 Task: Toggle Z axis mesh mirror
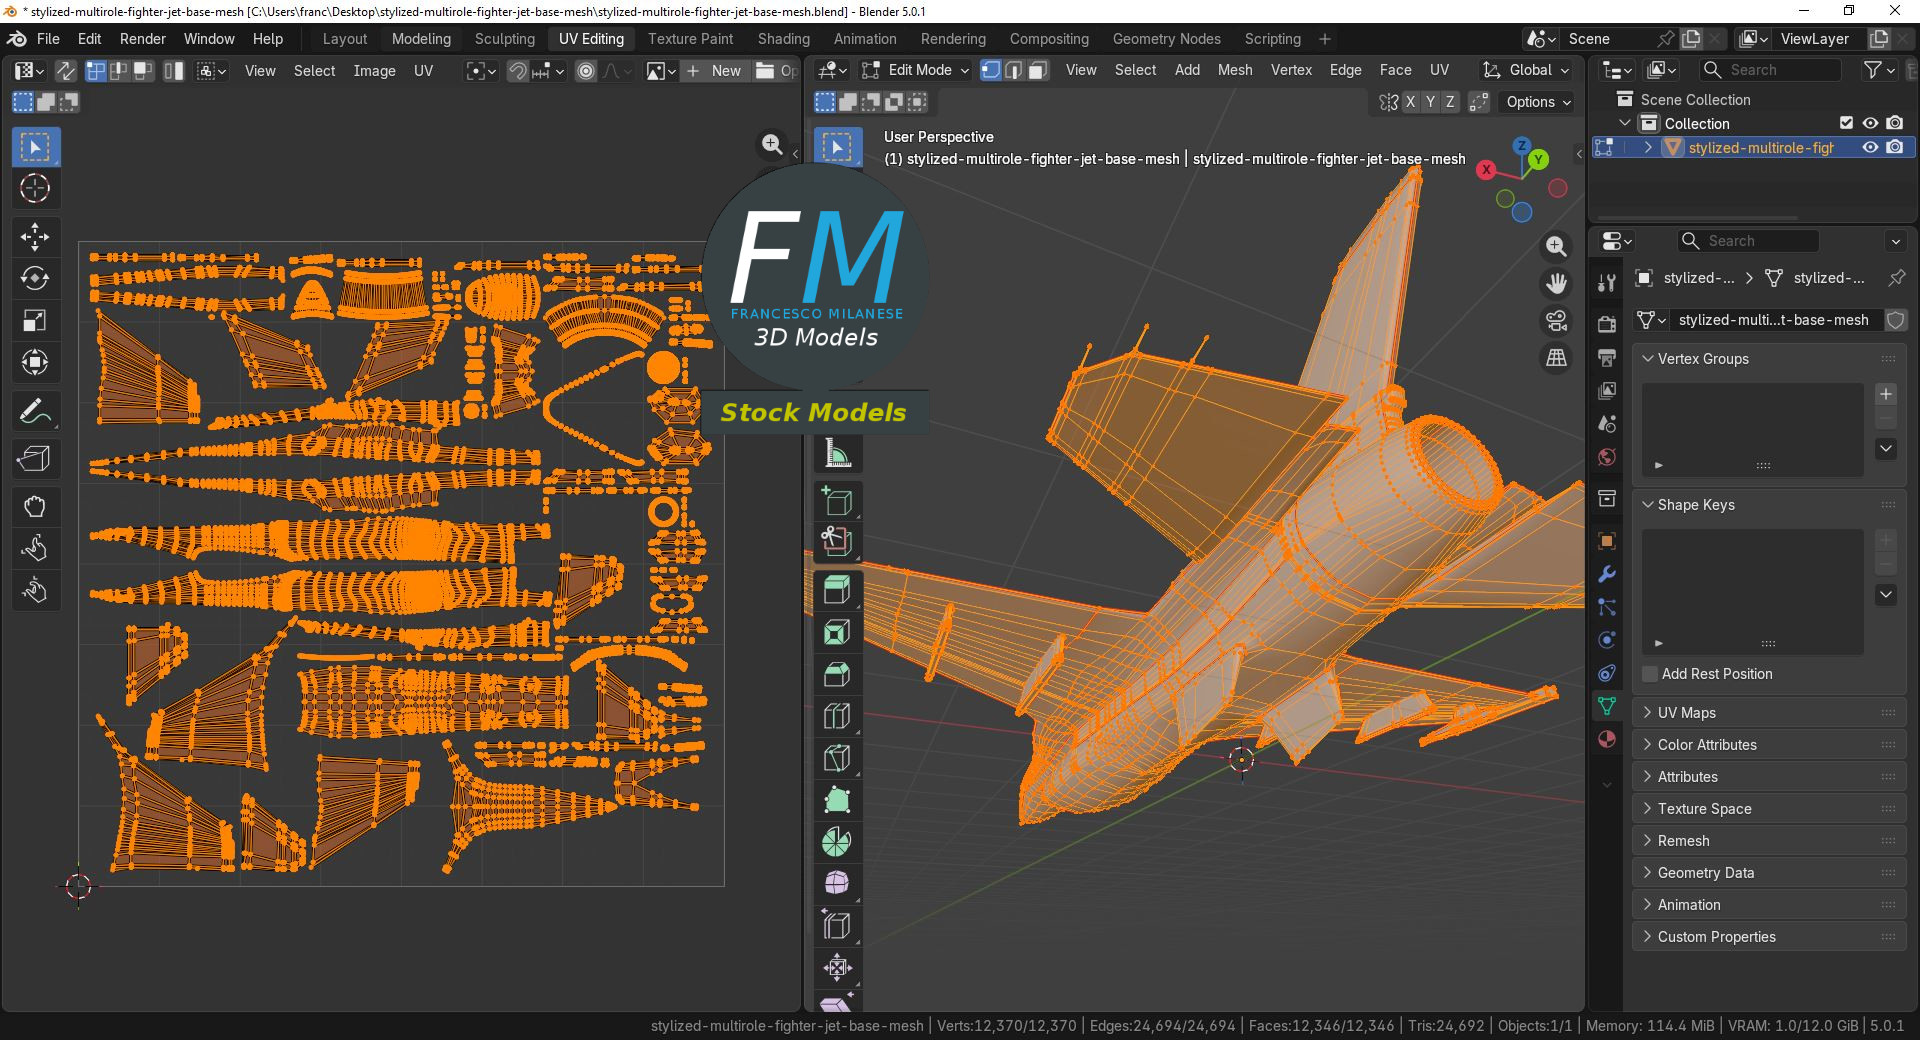[1450, 102]
